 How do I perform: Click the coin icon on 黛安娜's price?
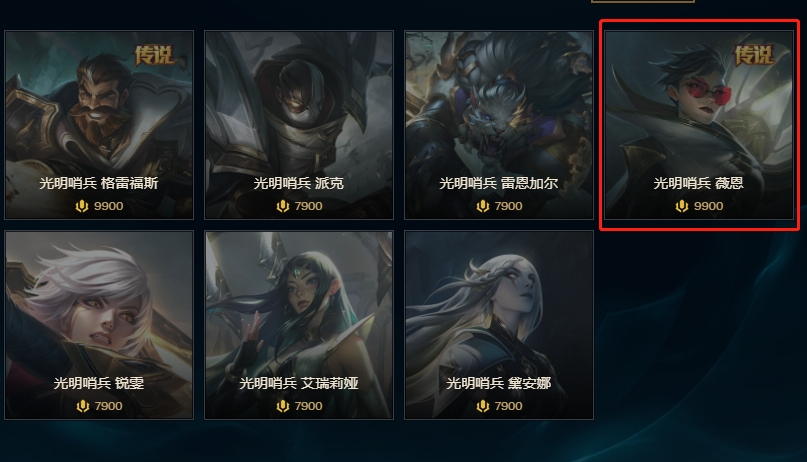pos(482,406)
